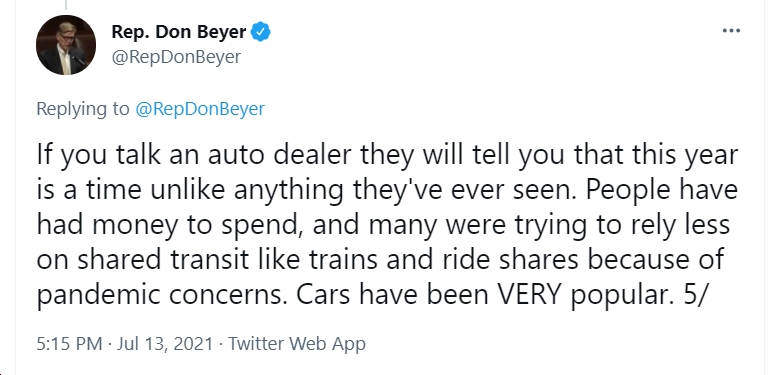This screenshot has width=770, height=375.
Task: Click the 5:15 PM timestamp
Action: pyautogui.click(x=69, y=343)
